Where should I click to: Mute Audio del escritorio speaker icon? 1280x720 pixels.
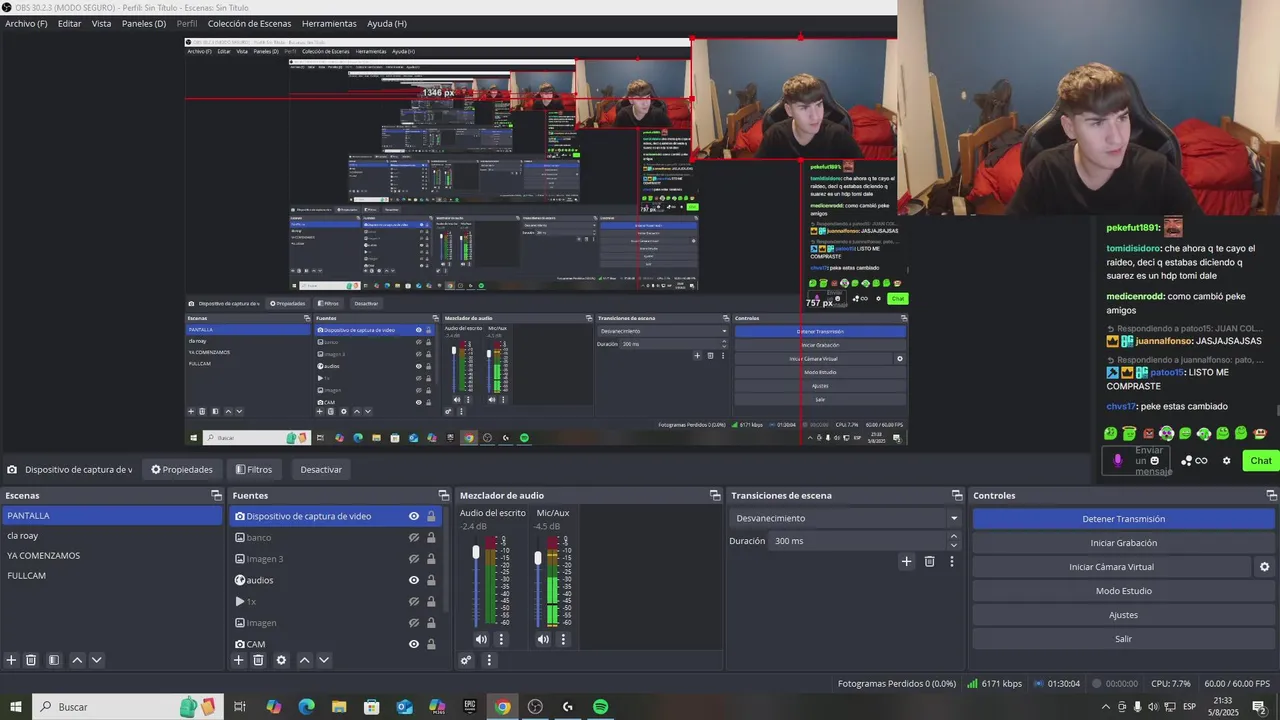(481, 639)
